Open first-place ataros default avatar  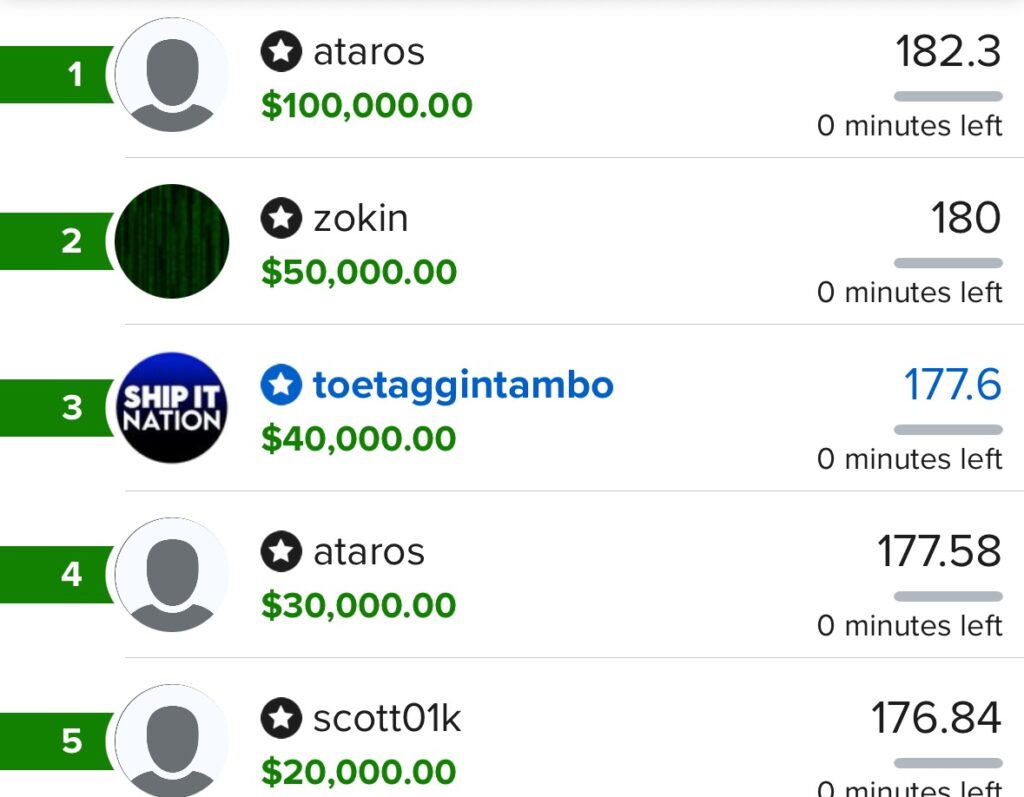tap(172, 75)
